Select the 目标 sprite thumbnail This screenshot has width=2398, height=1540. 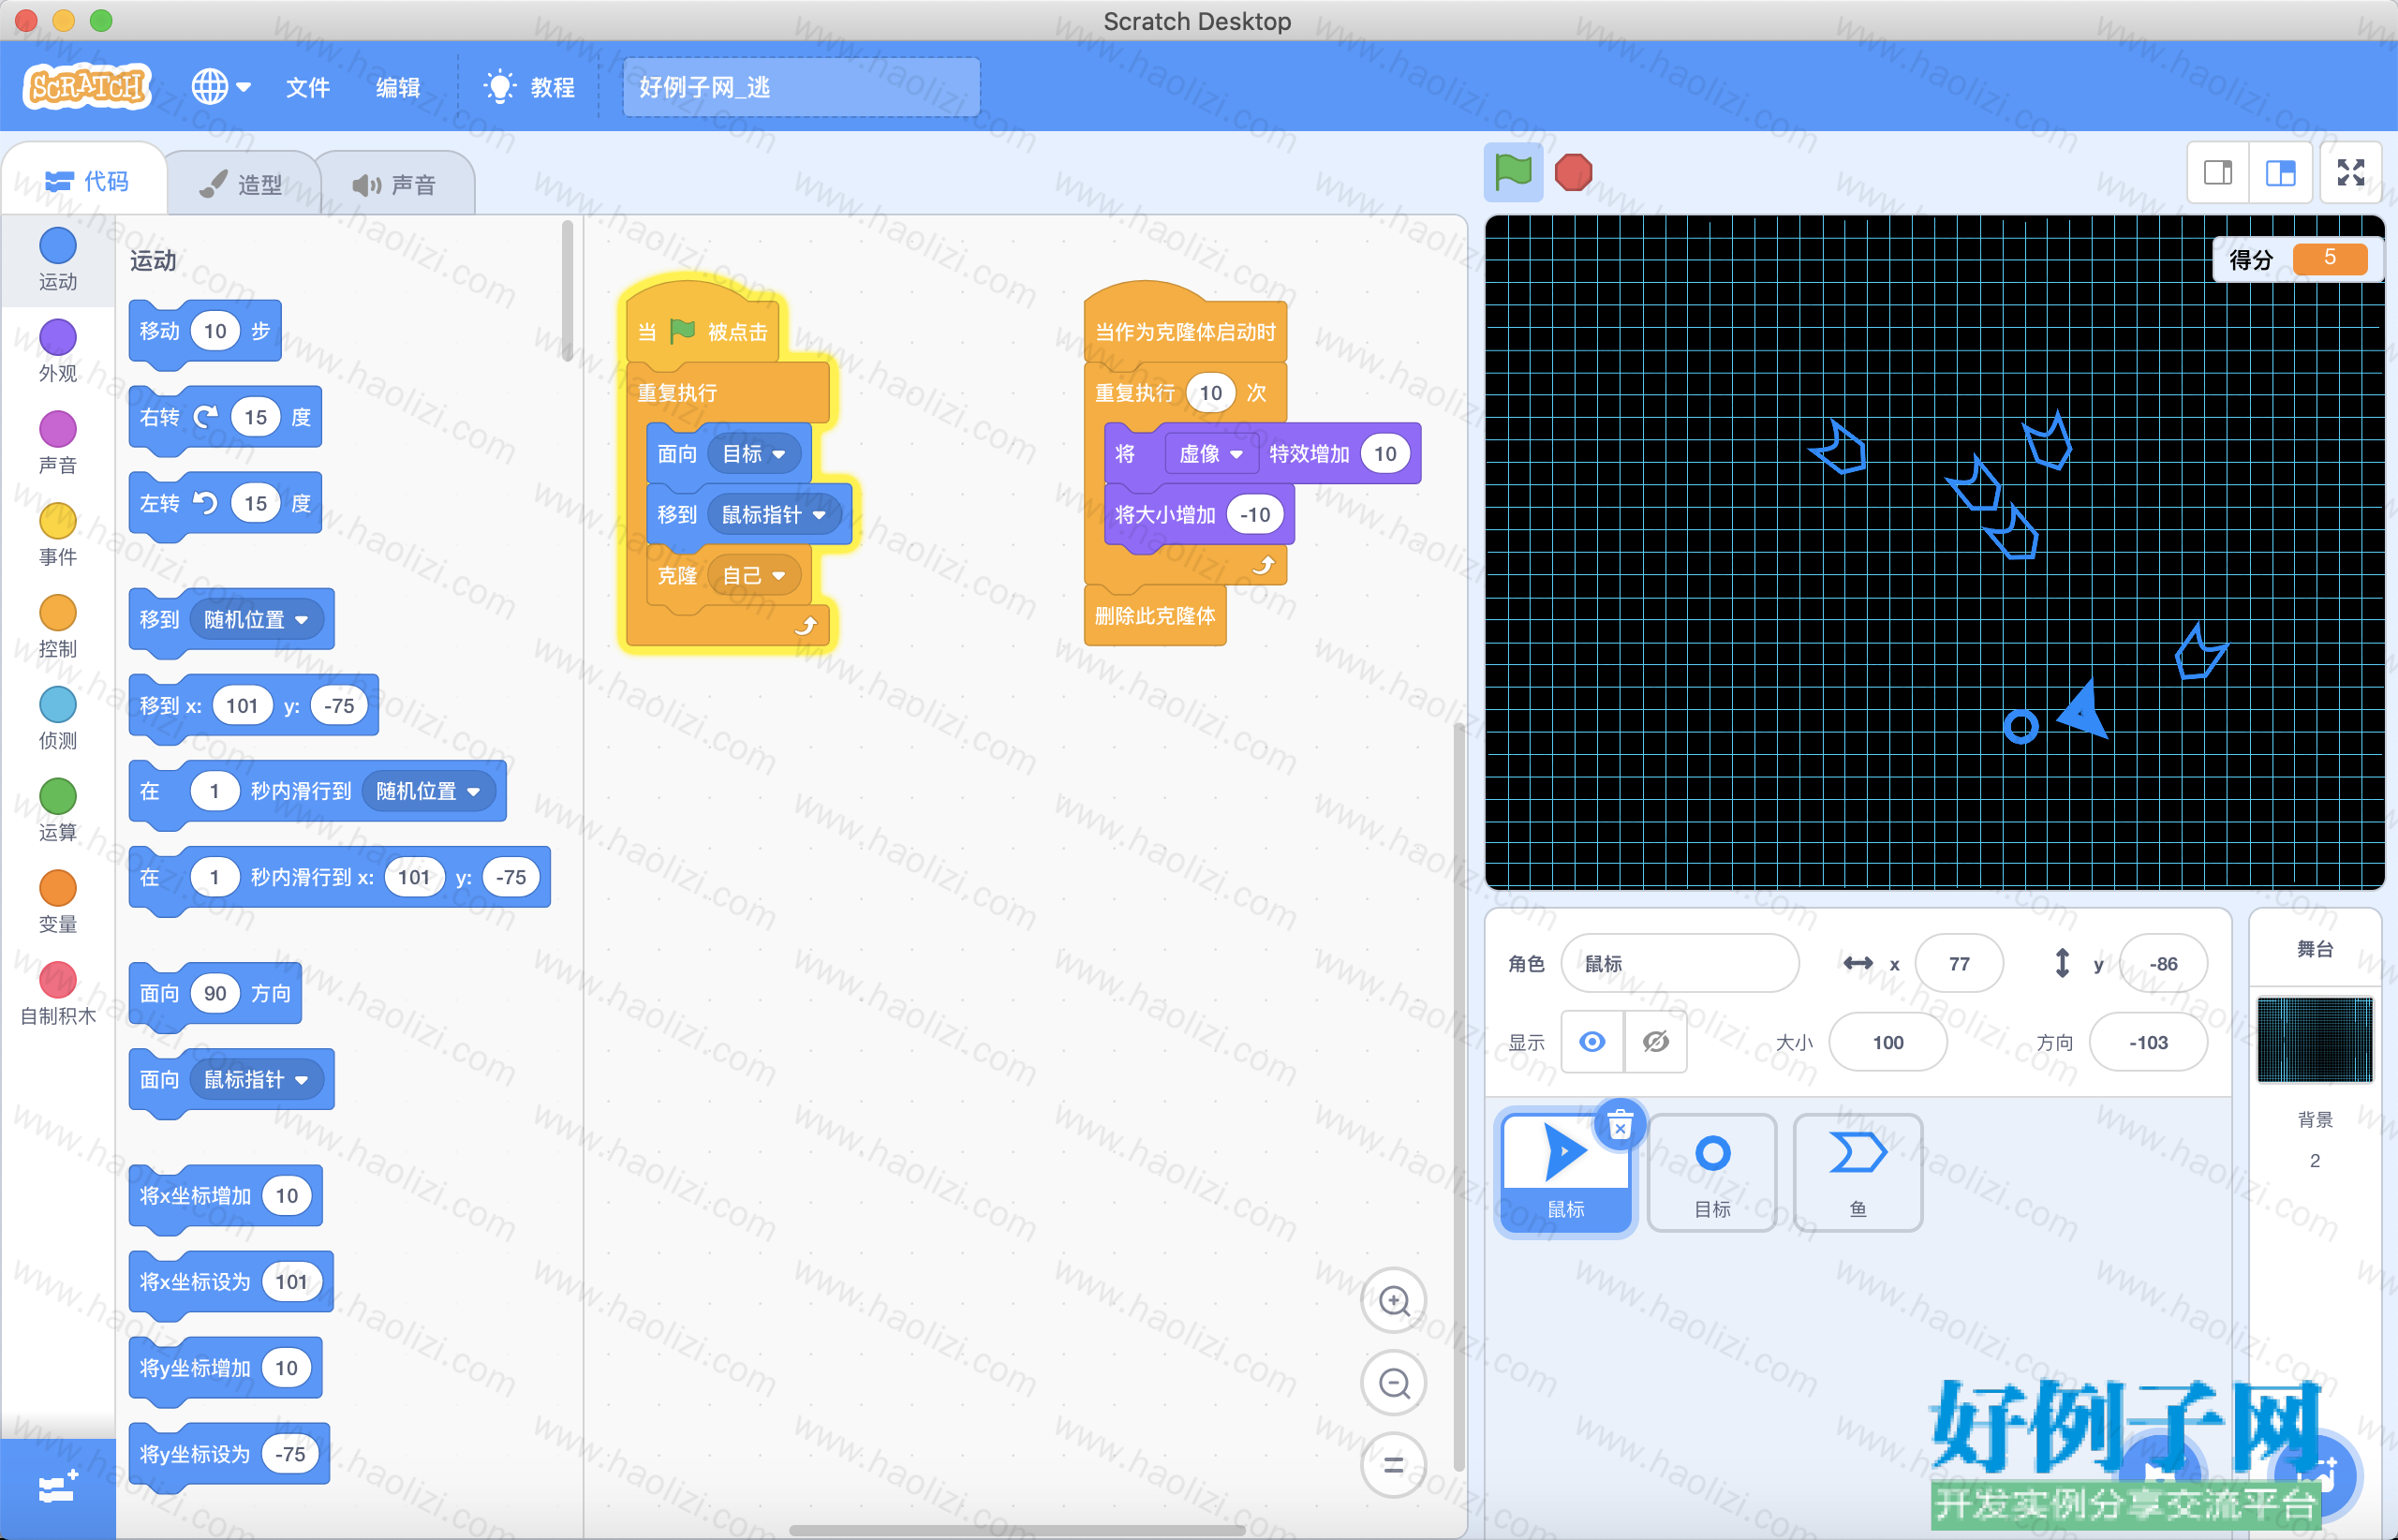(x=1712, y=1172)
